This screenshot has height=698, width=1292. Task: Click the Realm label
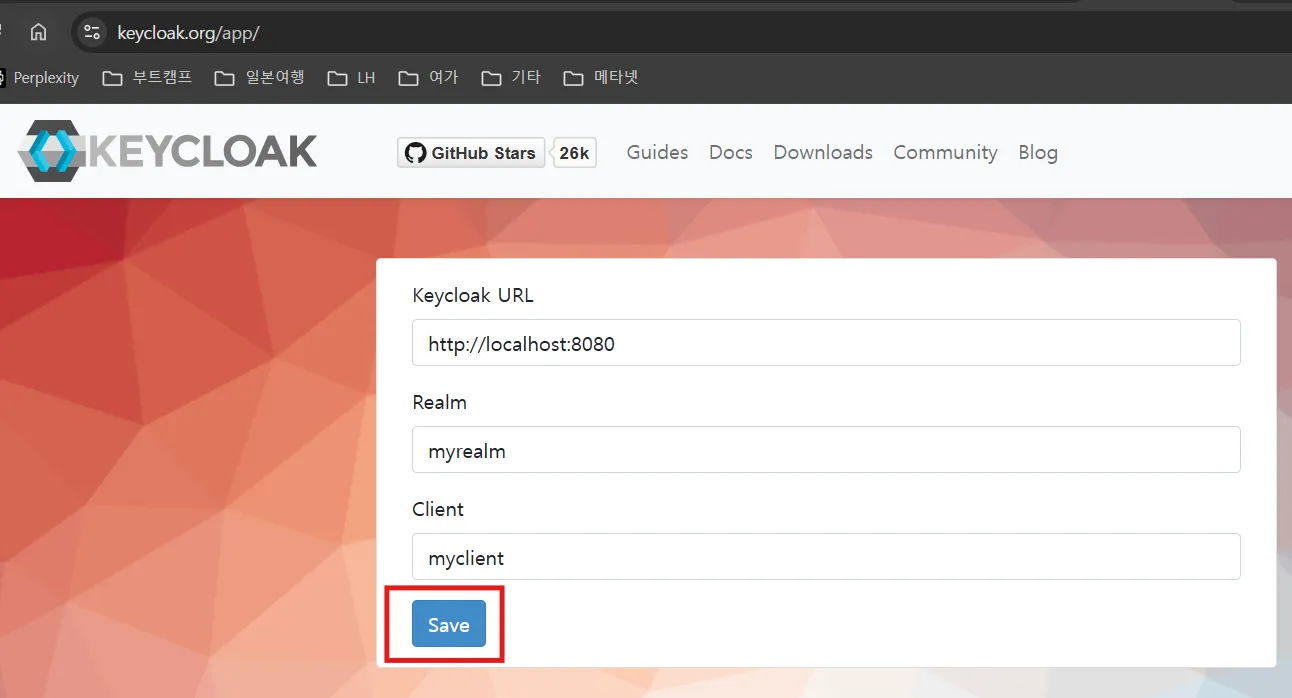click(x=439, y=402)
